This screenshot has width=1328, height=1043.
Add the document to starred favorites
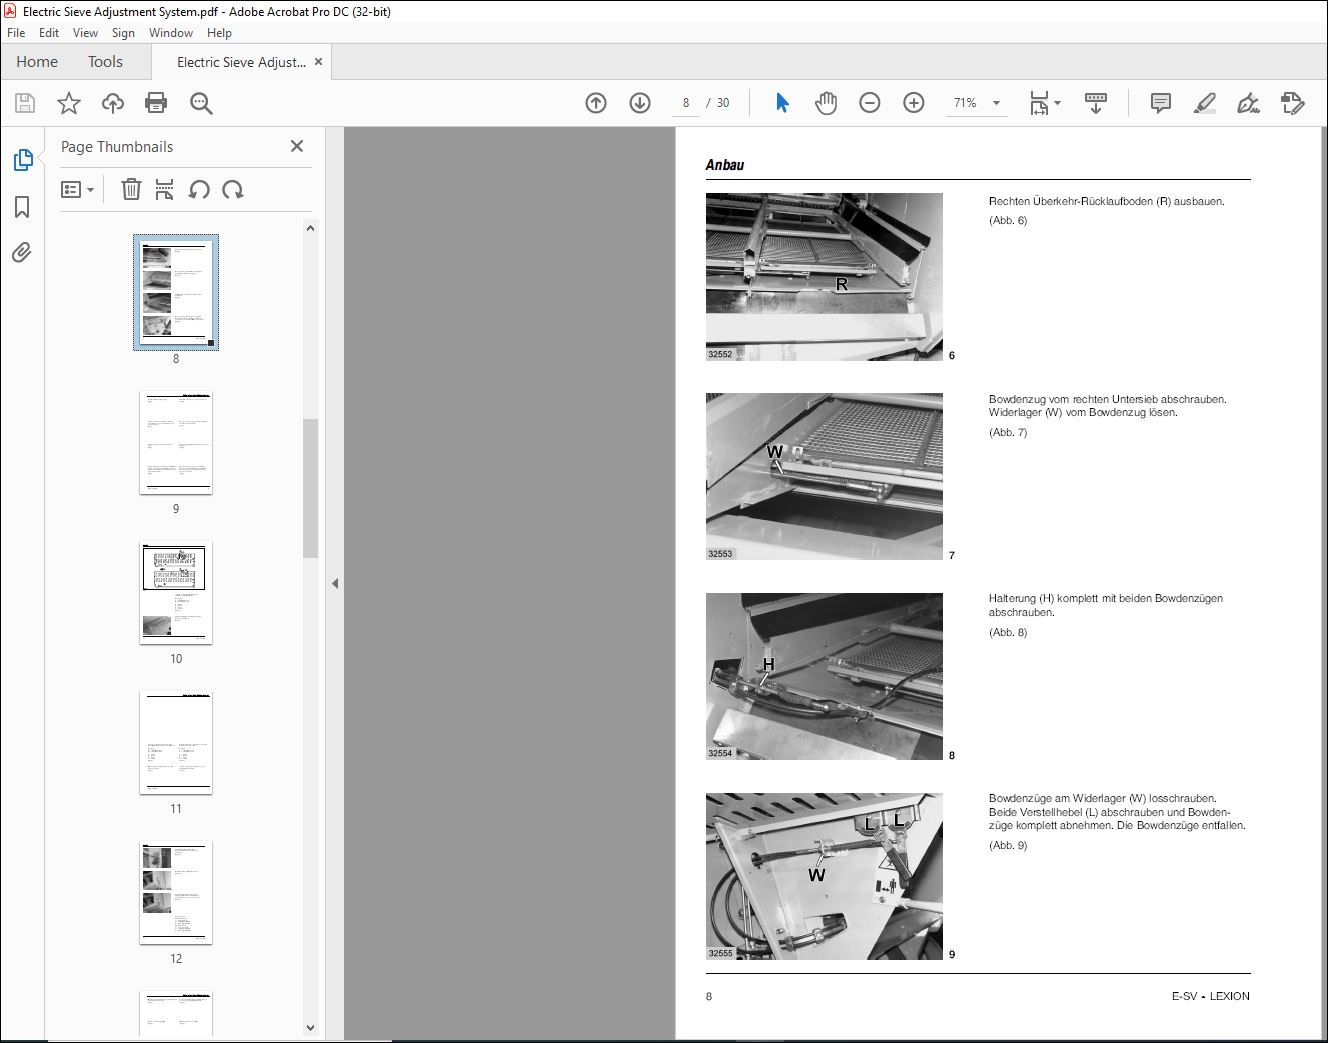[69, 103]
